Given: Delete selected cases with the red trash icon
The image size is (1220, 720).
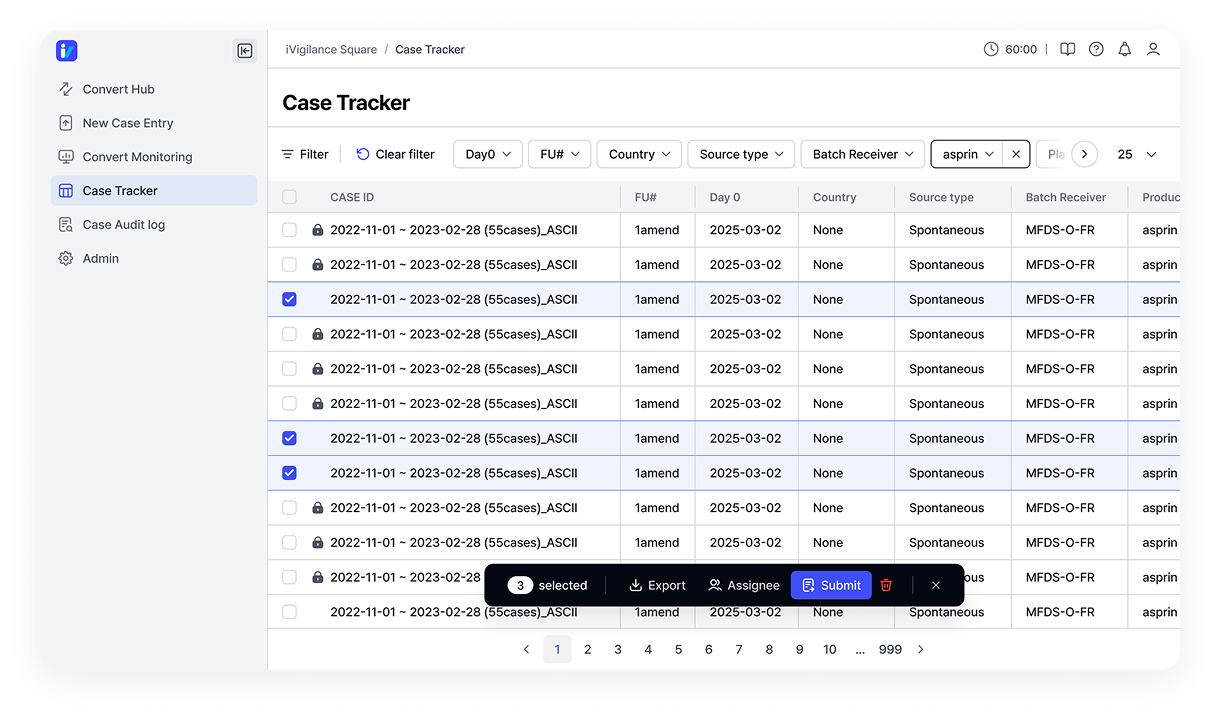Looking at the screenshot, I should [x=886, y=585].
